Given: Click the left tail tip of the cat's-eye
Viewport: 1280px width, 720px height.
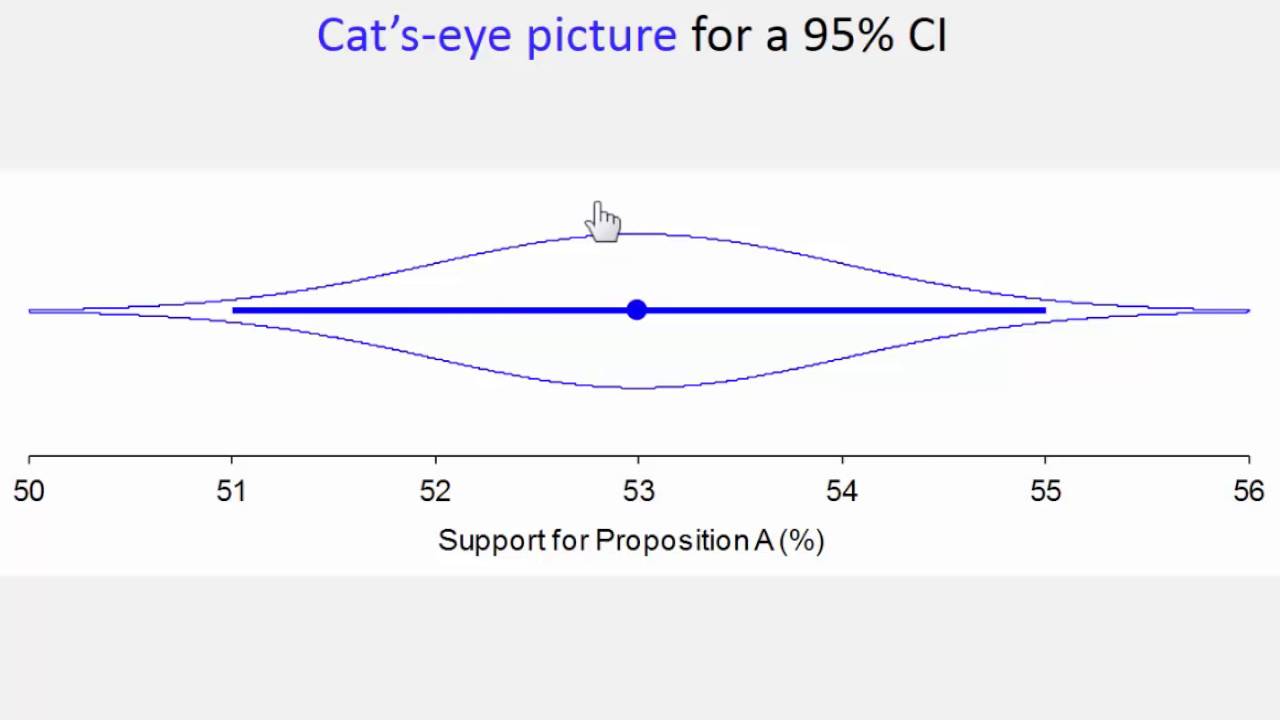Looking at the screenshot, I should pos(32,311).
